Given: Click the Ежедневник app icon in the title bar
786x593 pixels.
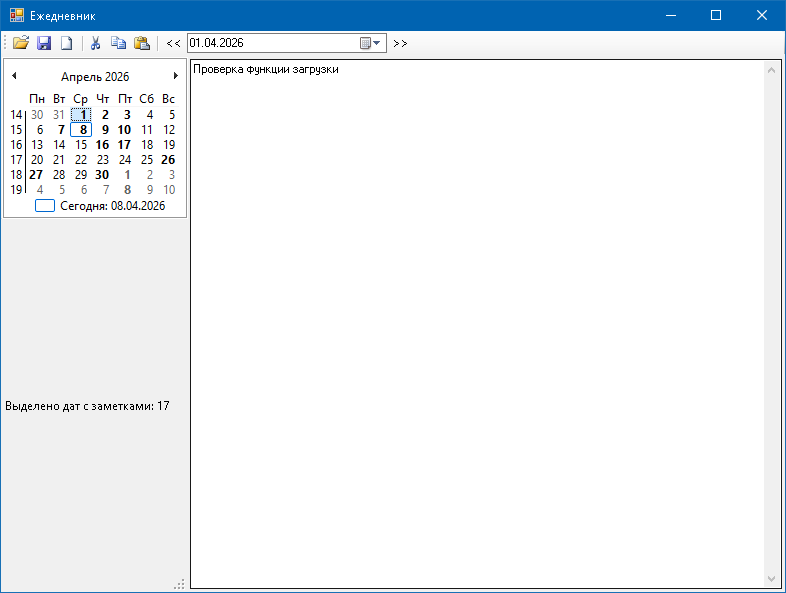Looking at the screenshot, I should coord(17,15).
